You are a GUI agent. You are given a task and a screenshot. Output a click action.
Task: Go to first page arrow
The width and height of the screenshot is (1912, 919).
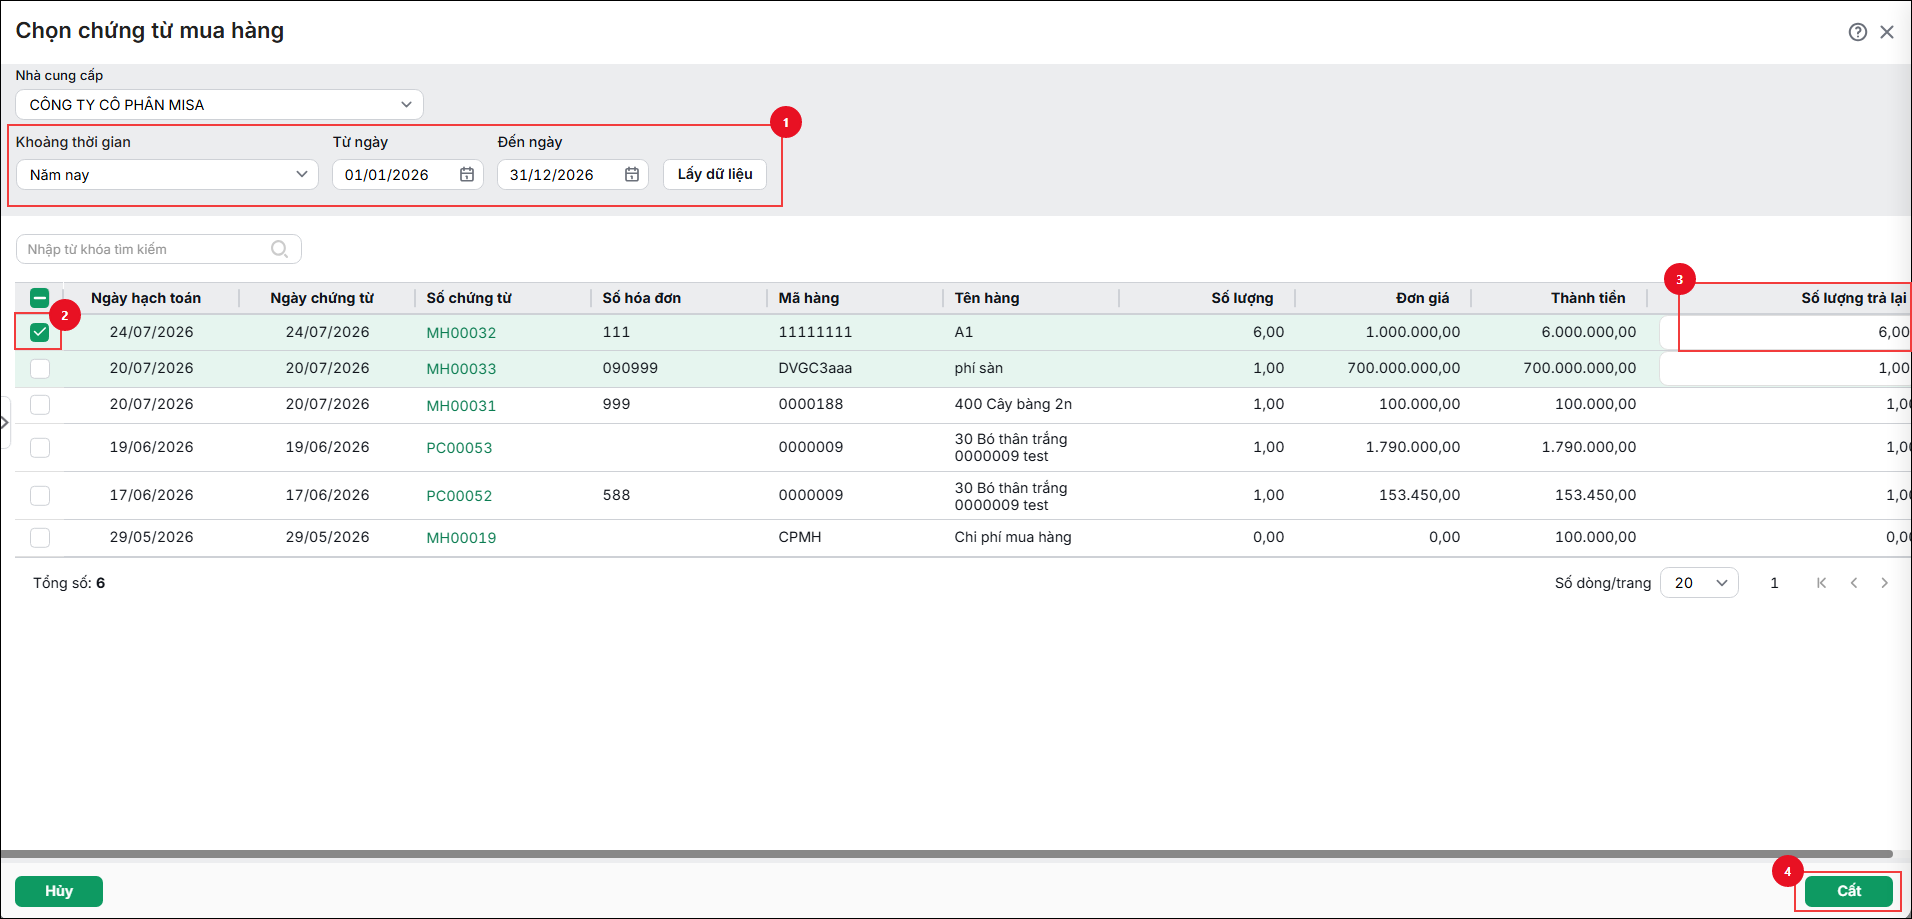pyautogui.click(x=1821, y=583)
